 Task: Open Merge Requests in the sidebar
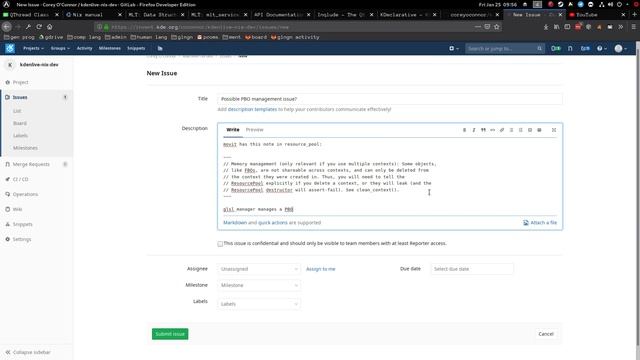tap(31, 164)
